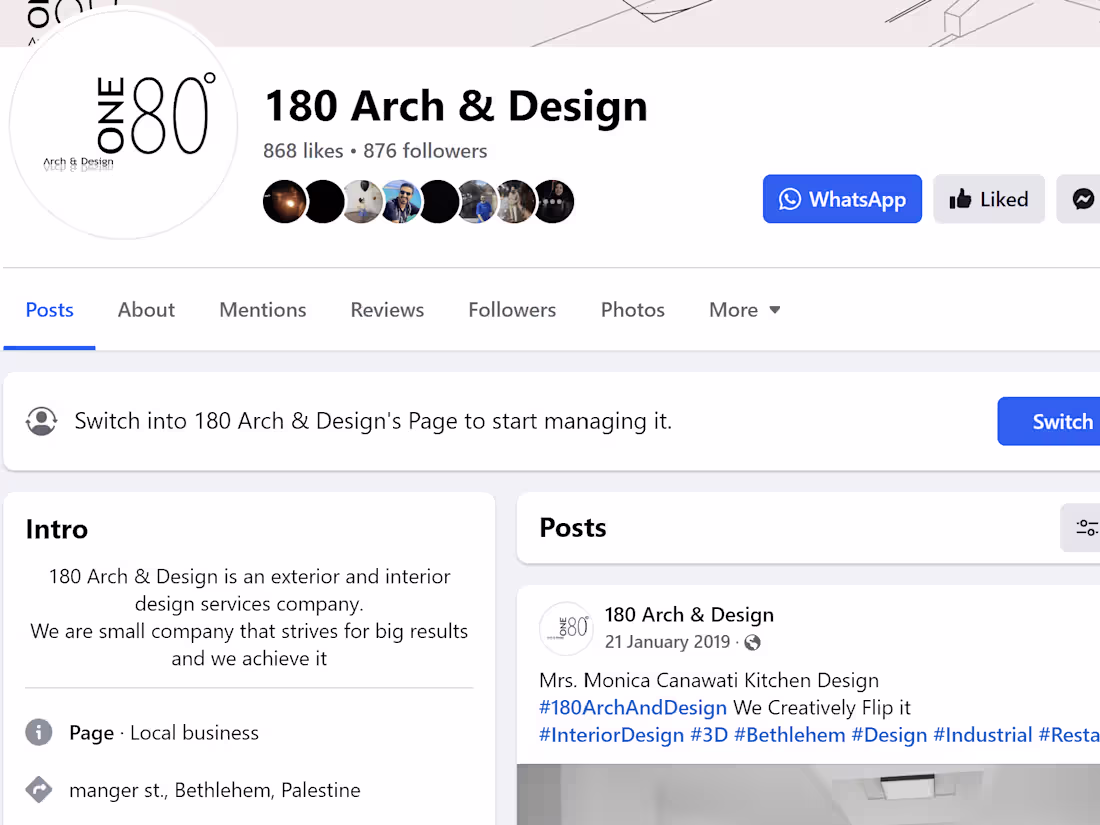This screenshot has height=825, width=1100.
Task: Open the first follower avatar with orange light
Action: pos(284,201)
